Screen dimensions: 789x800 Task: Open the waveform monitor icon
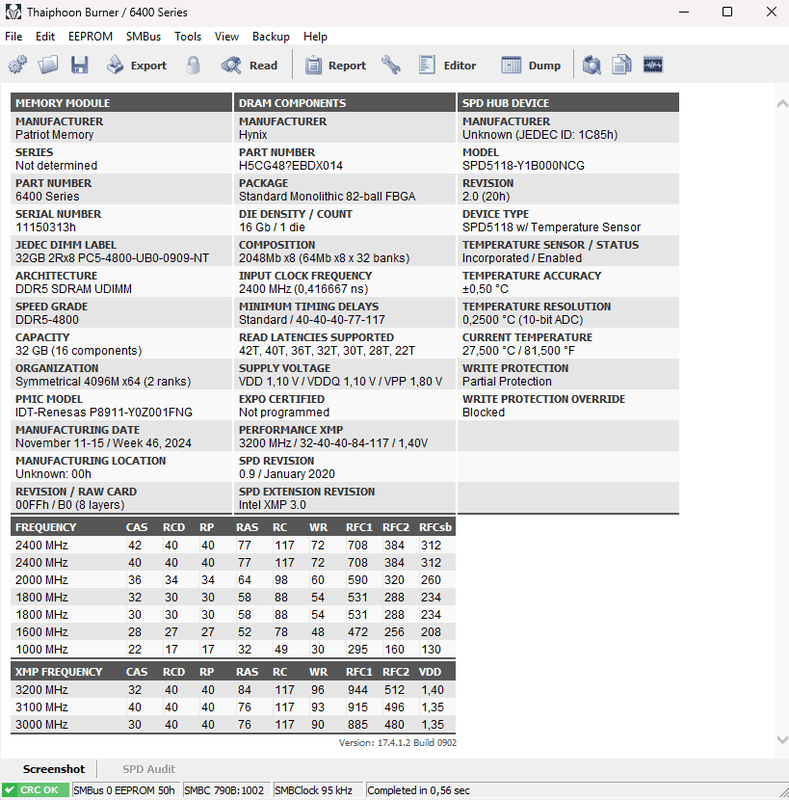(x=654, y=65)
